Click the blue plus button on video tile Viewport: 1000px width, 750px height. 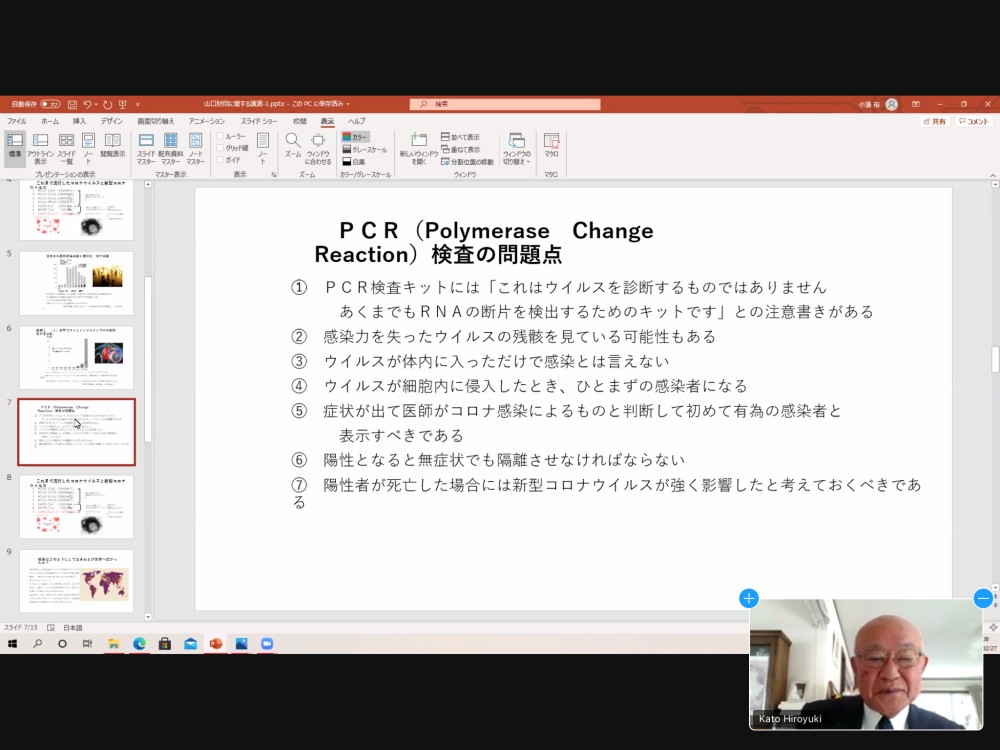(x=749, y=598)
